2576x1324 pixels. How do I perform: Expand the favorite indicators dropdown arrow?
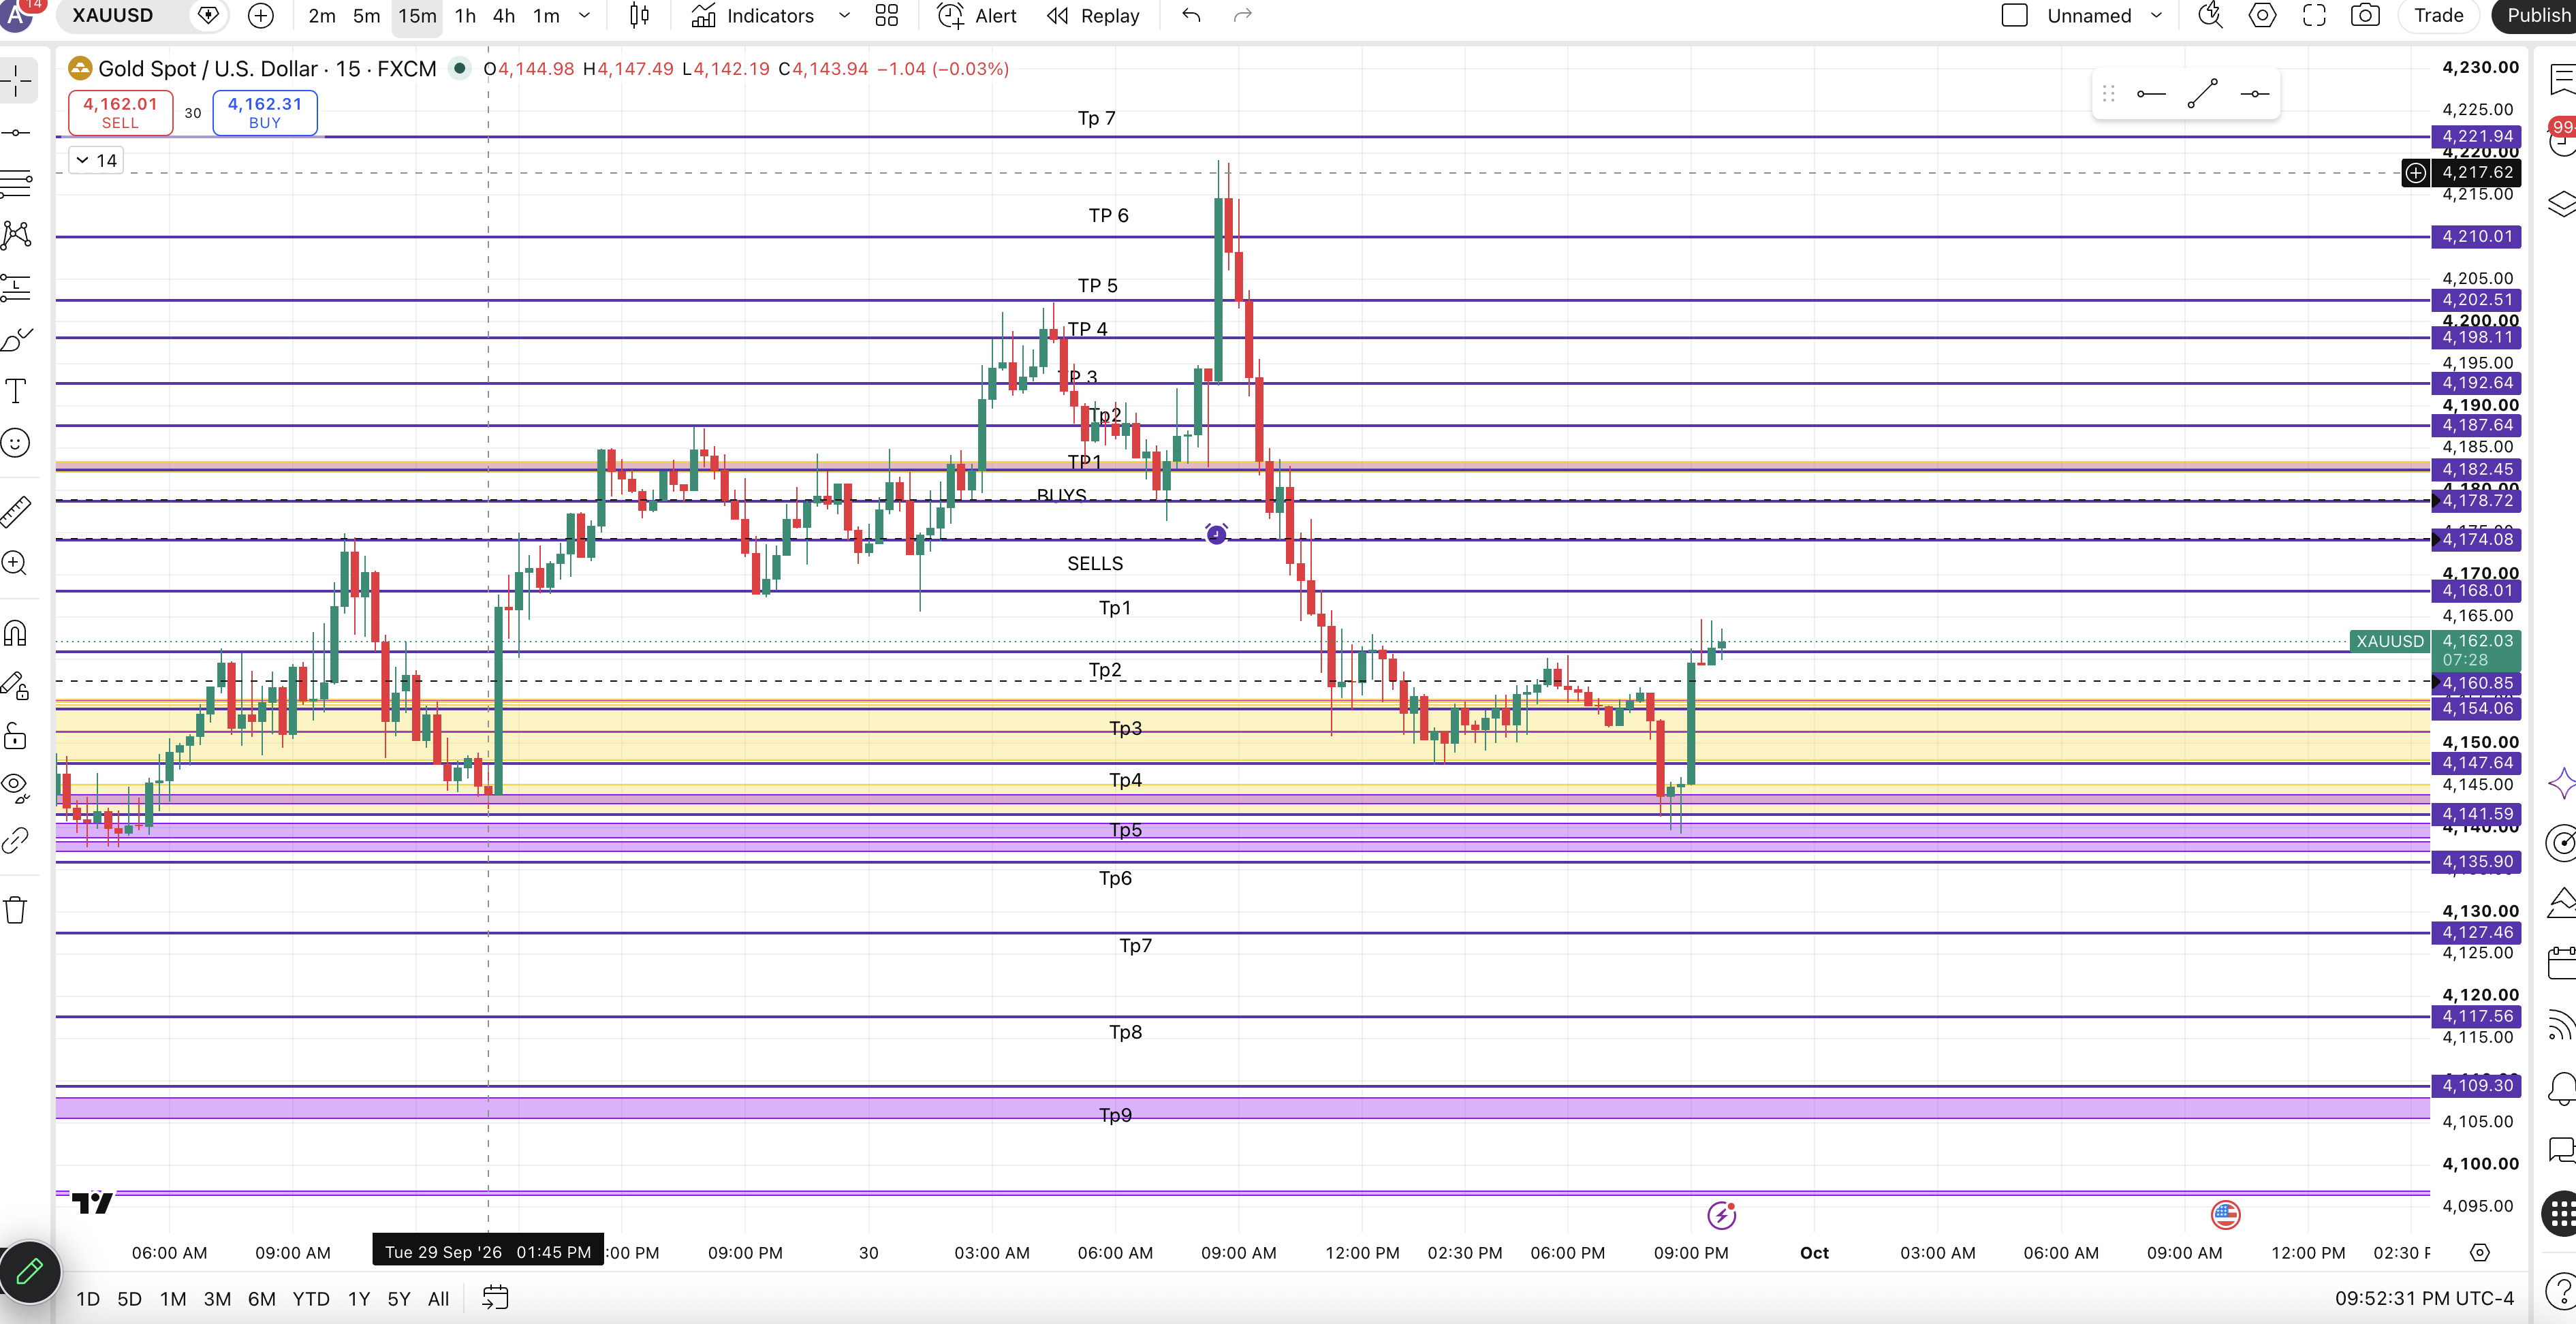(x=844, y=16)
